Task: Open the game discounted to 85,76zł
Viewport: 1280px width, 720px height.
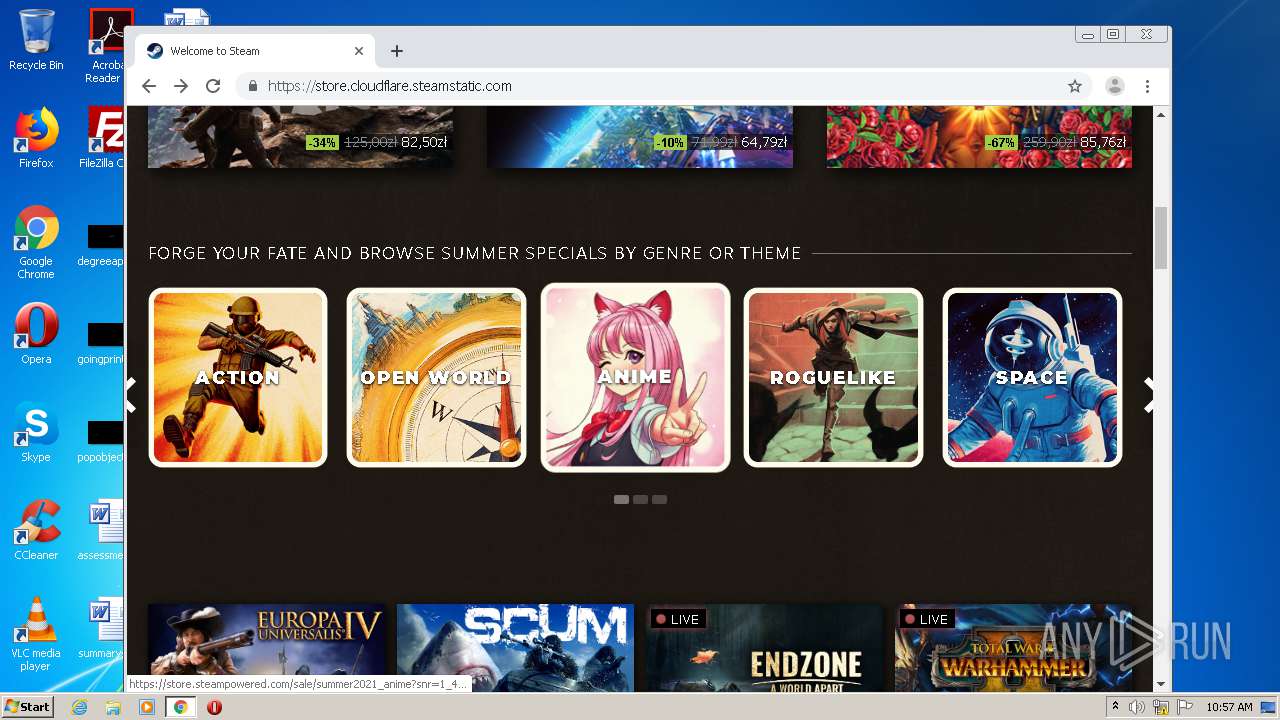Action: (x=979, y=137)
